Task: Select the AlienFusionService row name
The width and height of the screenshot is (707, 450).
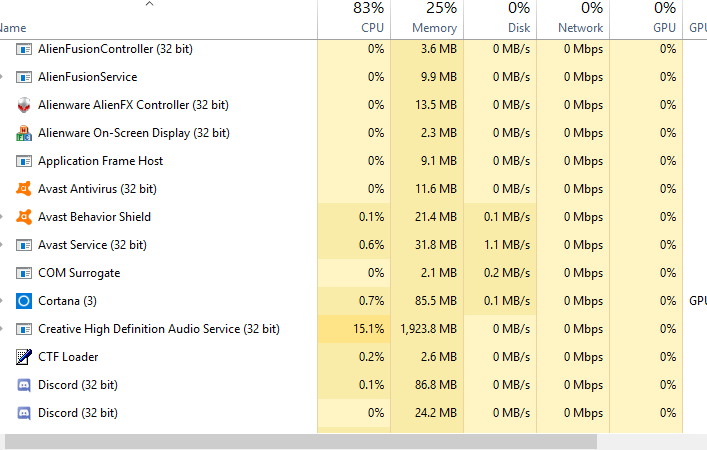Action: [87, 77]
